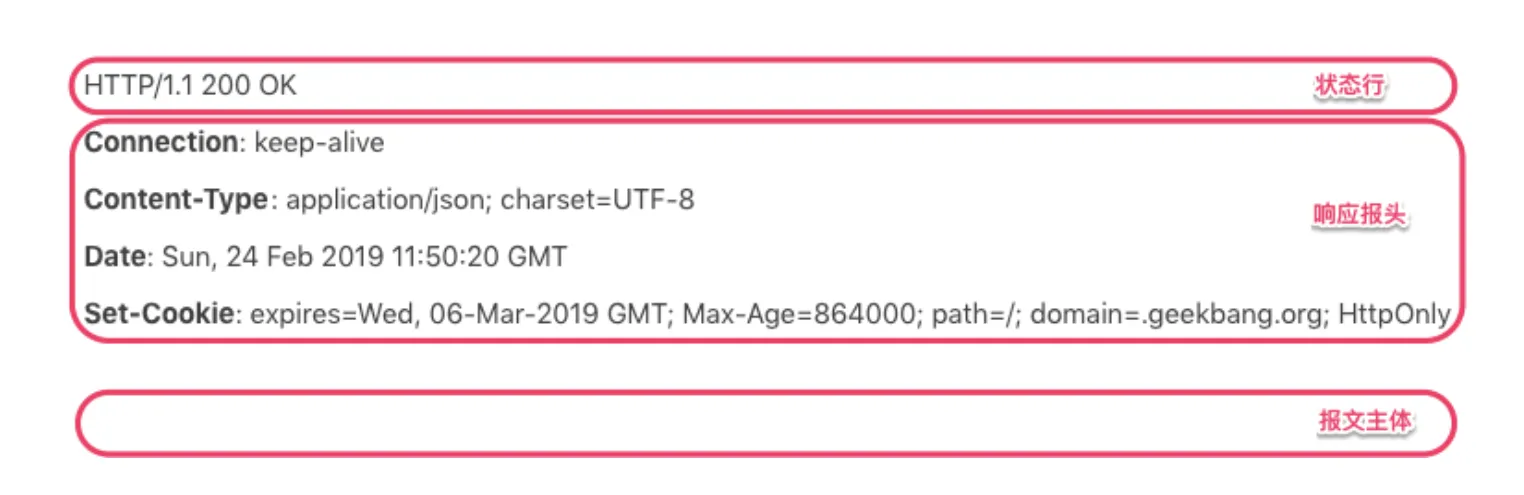Click the red 响应报头 label
The image size is (1524, 495).
[x=1360, y=216]
